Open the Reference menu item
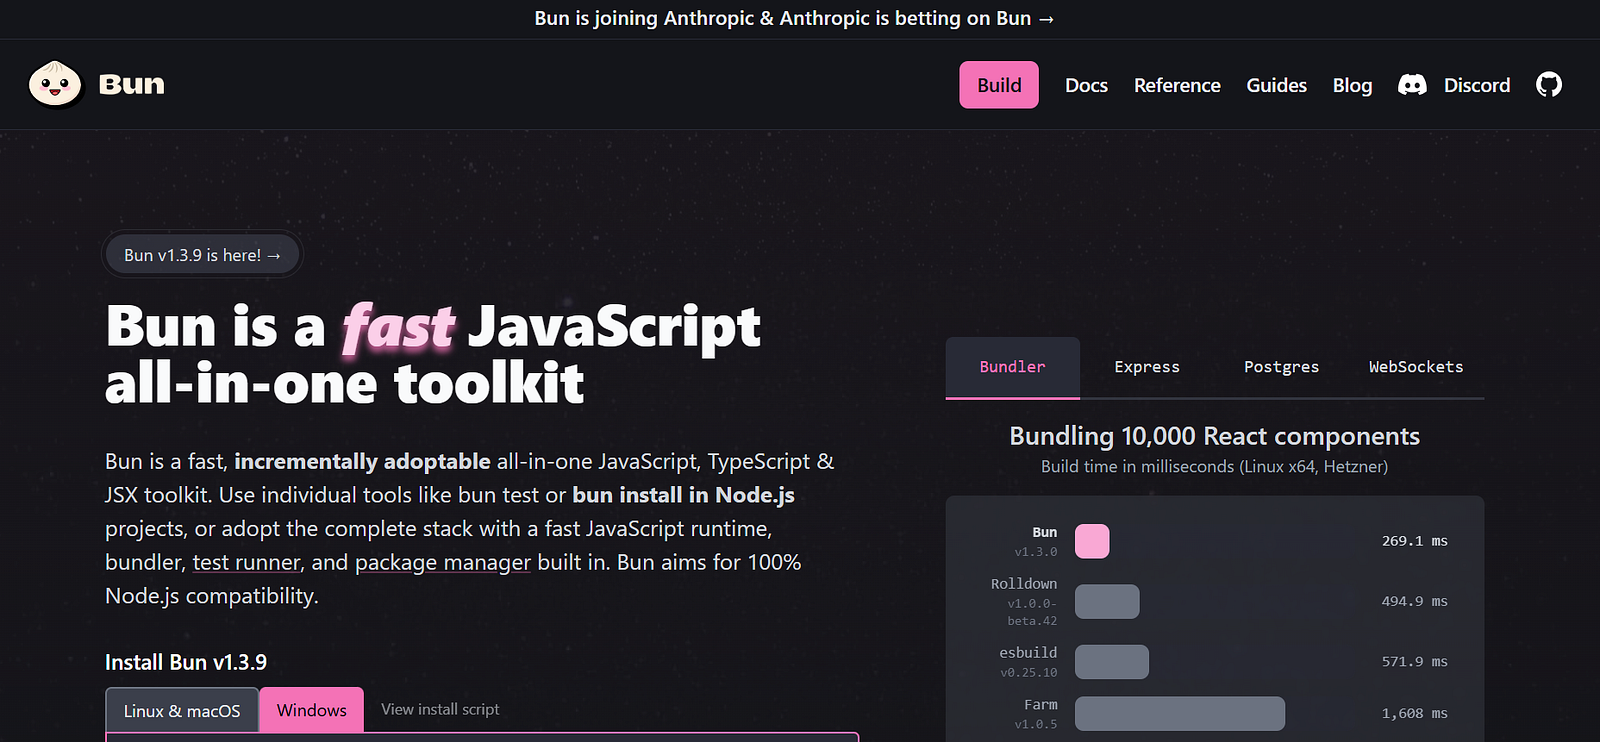 point(1177,85)
